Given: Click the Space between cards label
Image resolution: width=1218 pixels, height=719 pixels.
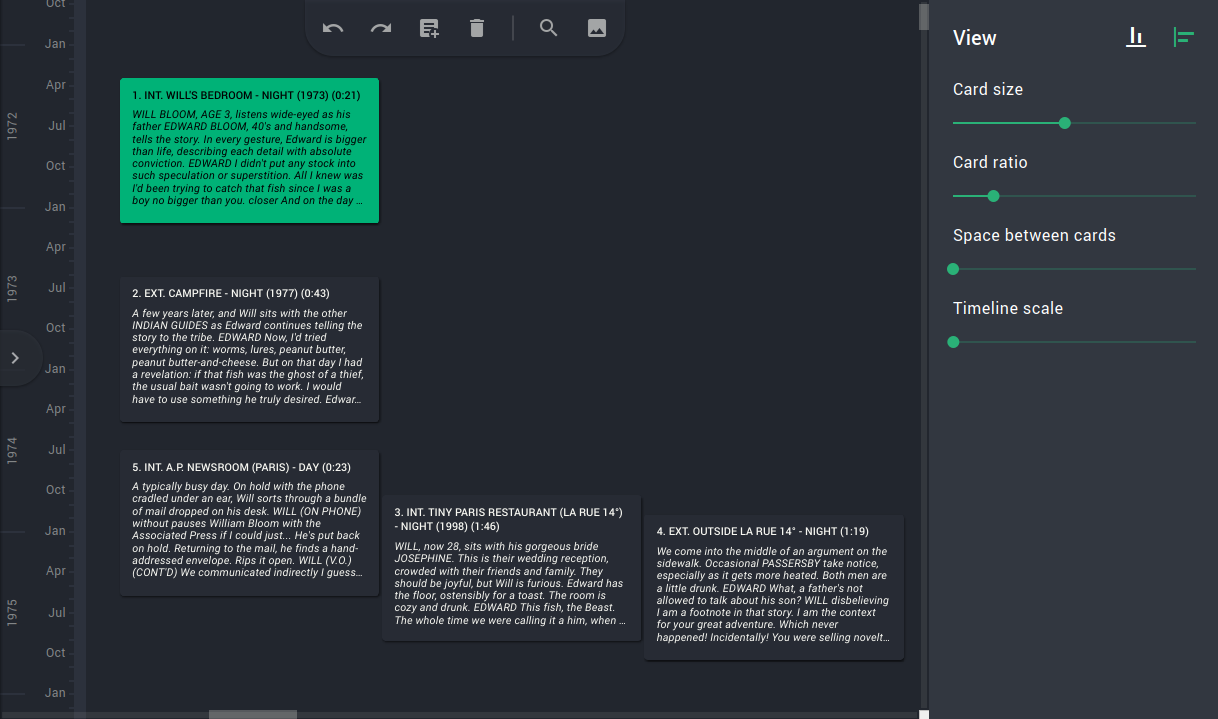Looking at the screenshot, I should (1034, 235).
